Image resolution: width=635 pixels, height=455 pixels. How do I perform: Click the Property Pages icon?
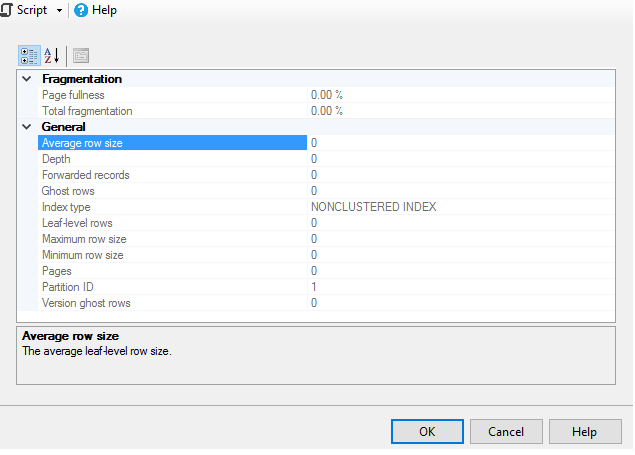coord(80,55)
